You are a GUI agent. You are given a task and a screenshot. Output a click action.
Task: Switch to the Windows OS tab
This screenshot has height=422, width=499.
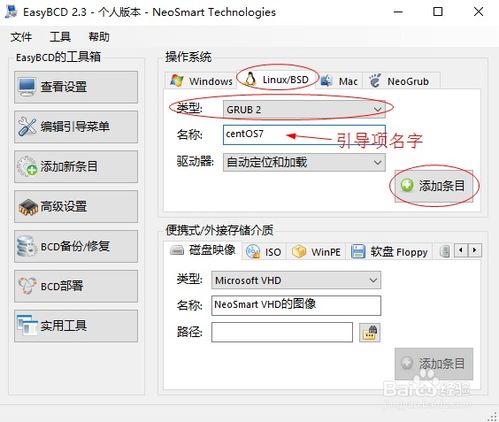[x=201, y=81]
